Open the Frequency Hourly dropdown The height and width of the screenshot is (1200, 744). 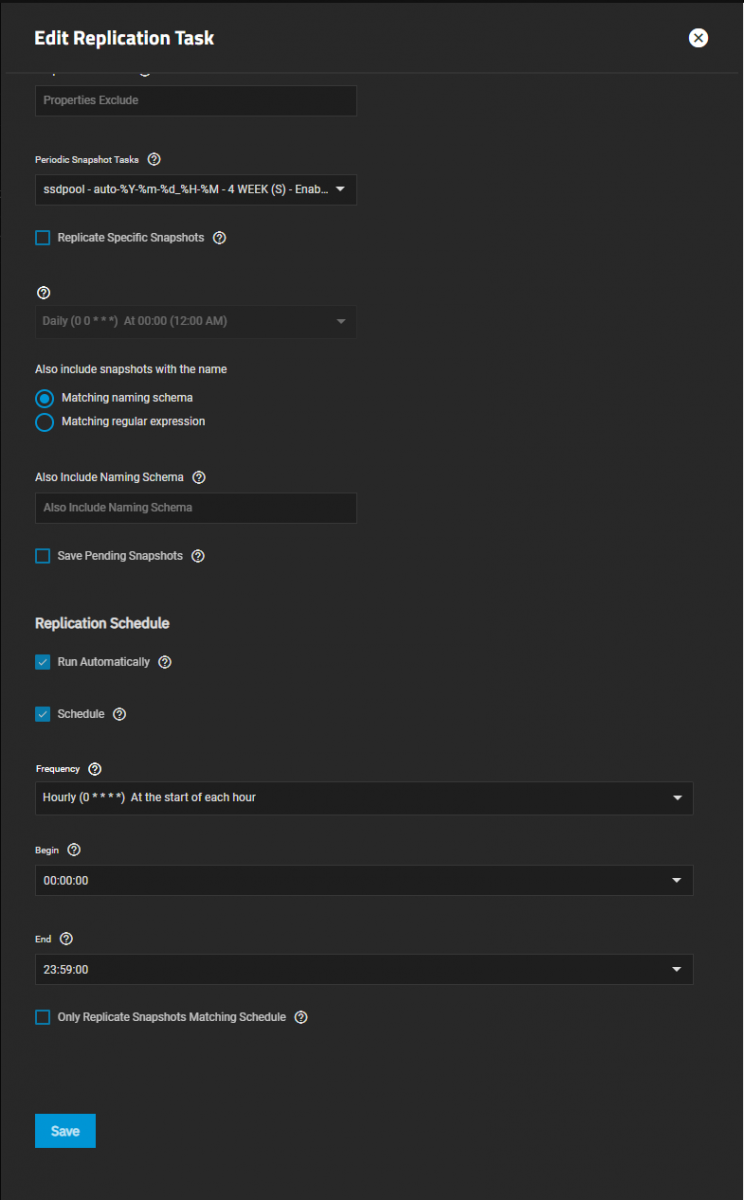pyautogui.click(x=364, y=798)
